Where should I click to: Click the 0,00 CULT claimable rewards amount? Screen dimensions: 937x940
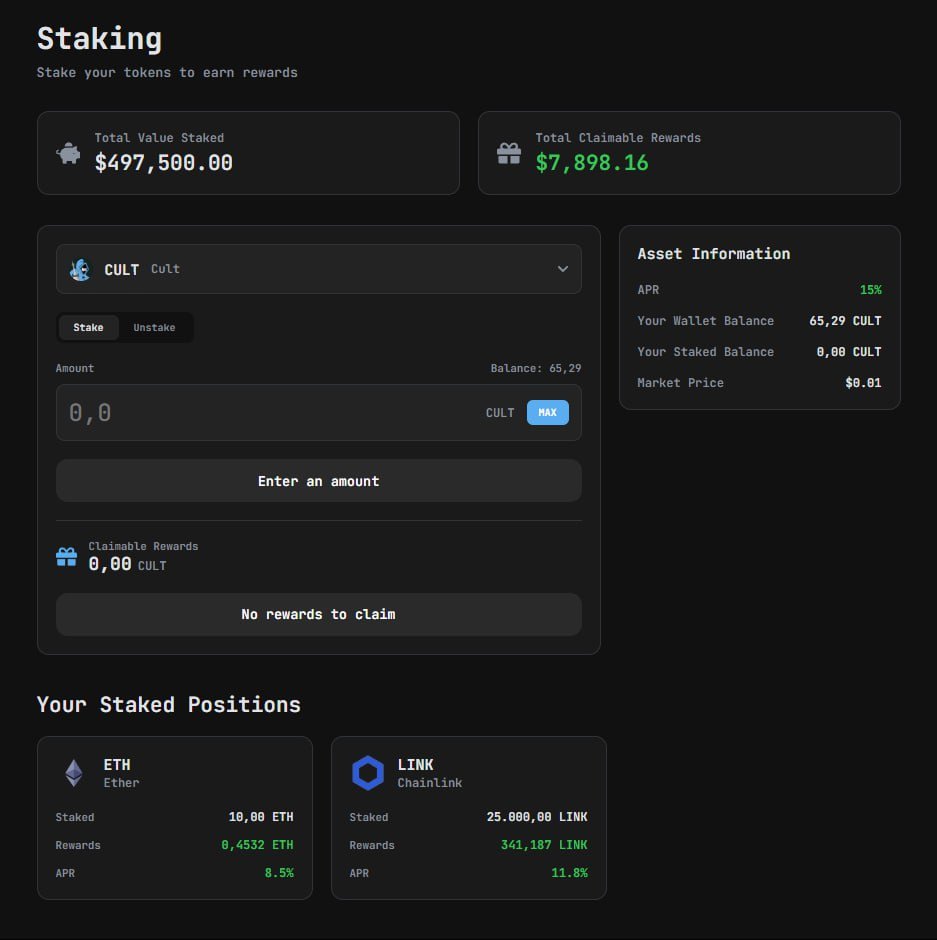[127, 564]
